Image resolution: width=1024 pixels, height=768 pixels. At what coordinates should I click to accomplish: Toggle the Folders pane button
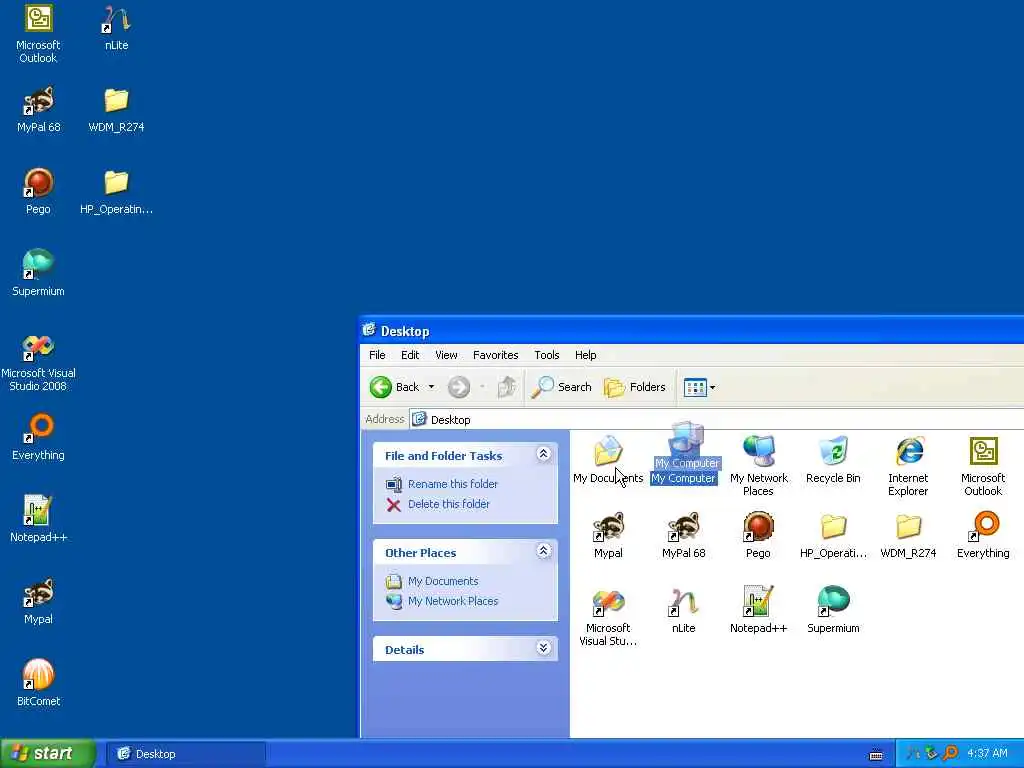click(x=635, y=387)
